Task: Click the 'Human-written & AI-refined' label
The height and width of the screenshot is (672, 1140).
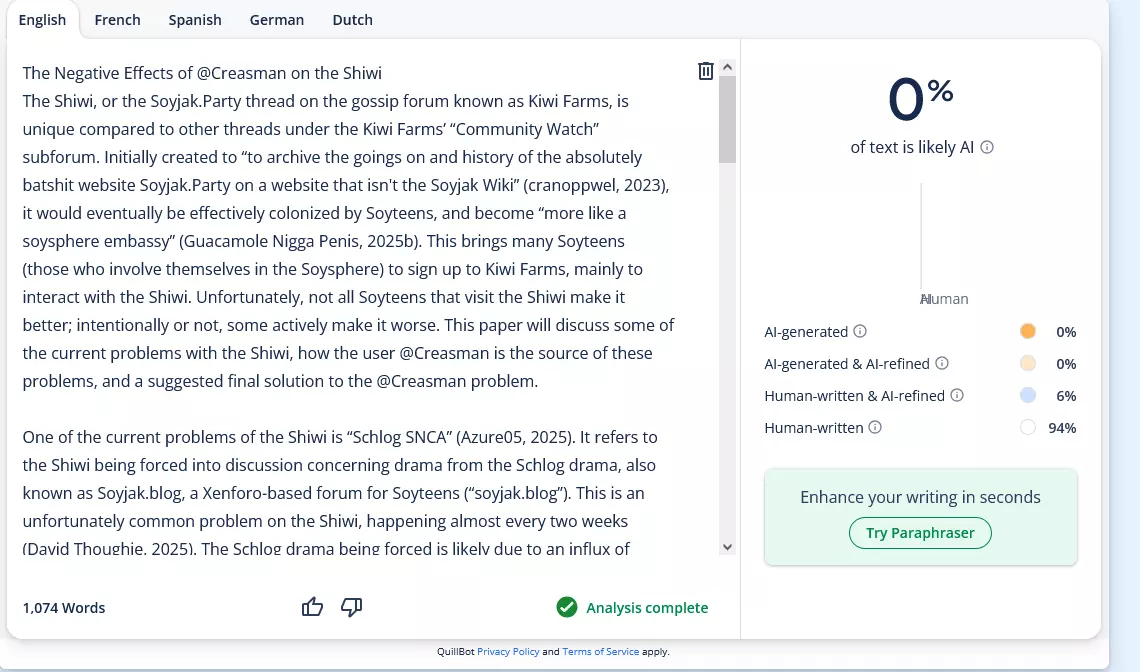Action: [x=854, y=396]
